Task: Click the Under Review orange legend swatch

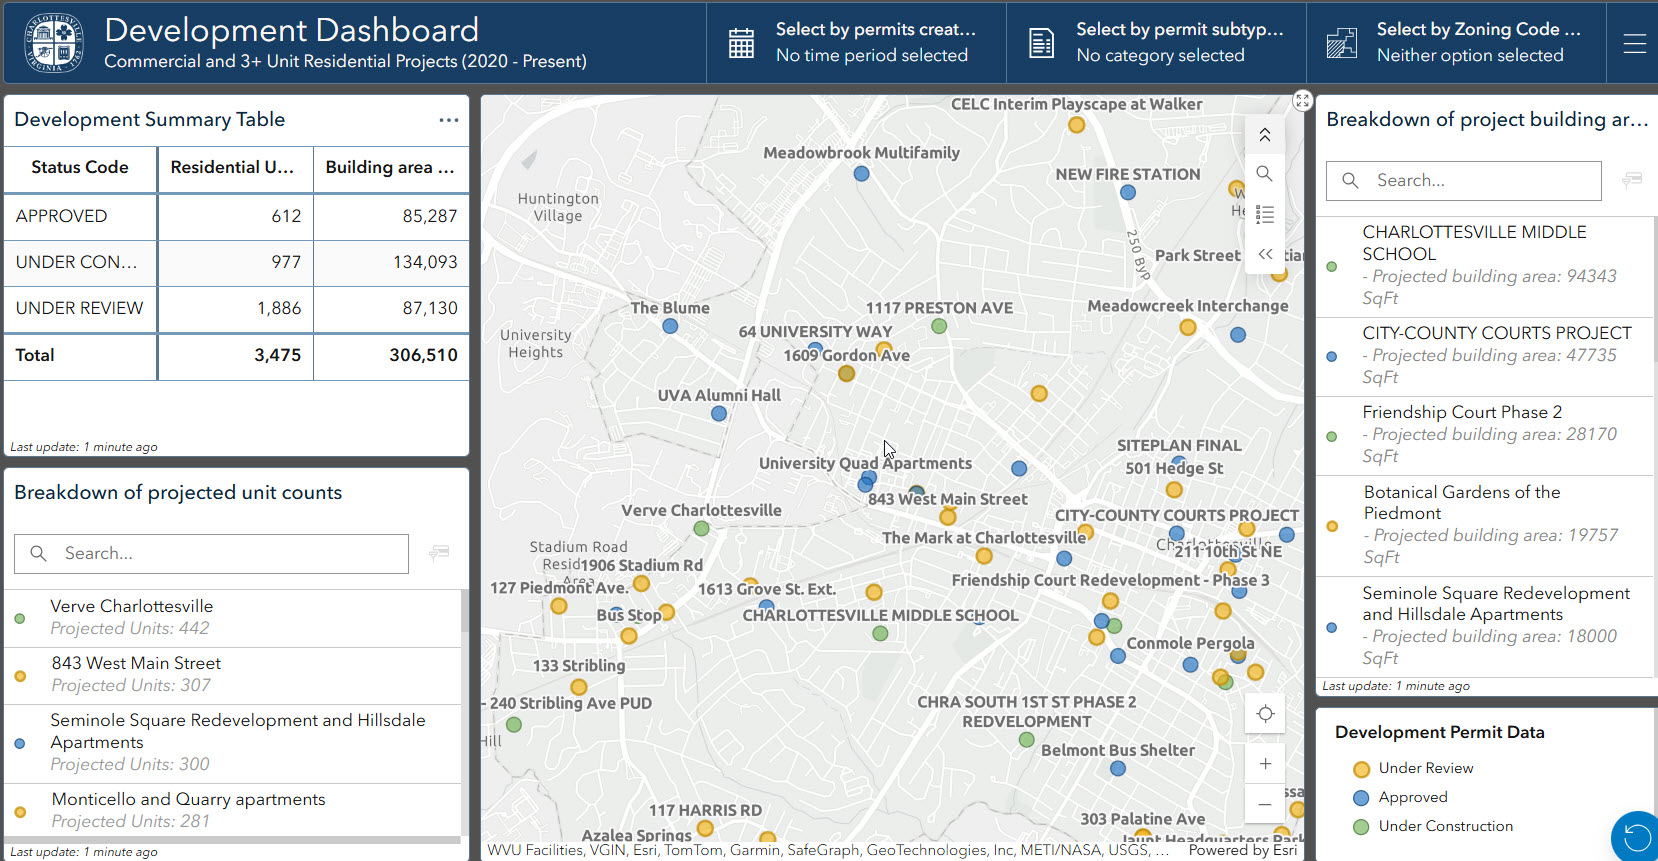Action: pyautogui.click(x=1361, y=769)
